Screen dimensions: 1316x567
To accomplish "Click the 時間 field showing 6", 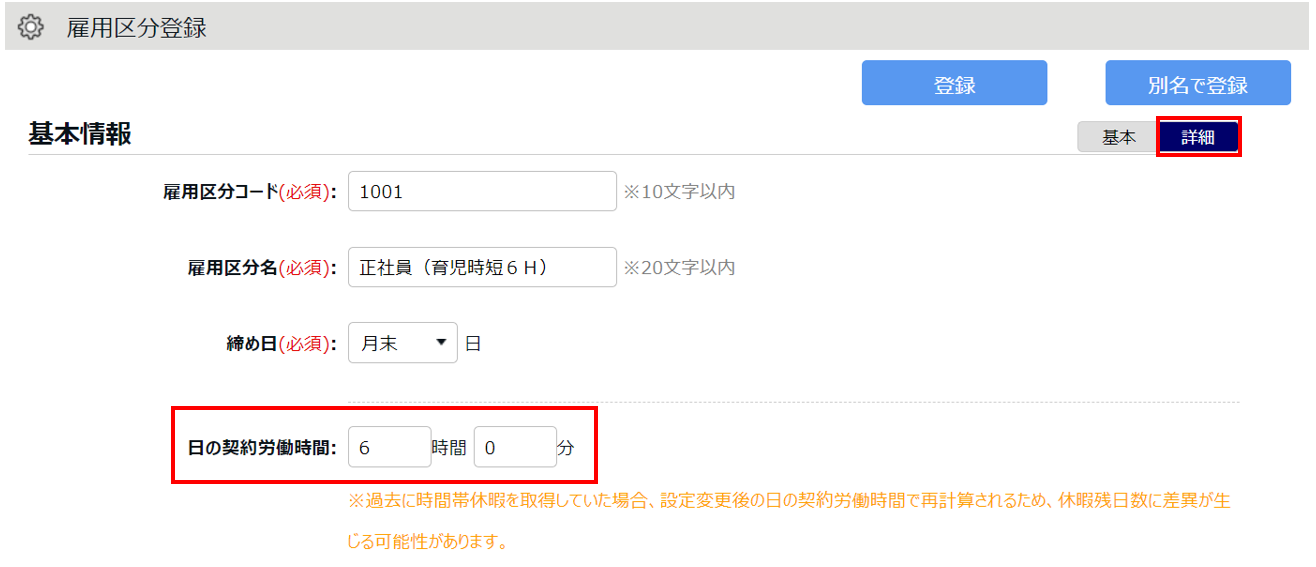I will 389,447.
